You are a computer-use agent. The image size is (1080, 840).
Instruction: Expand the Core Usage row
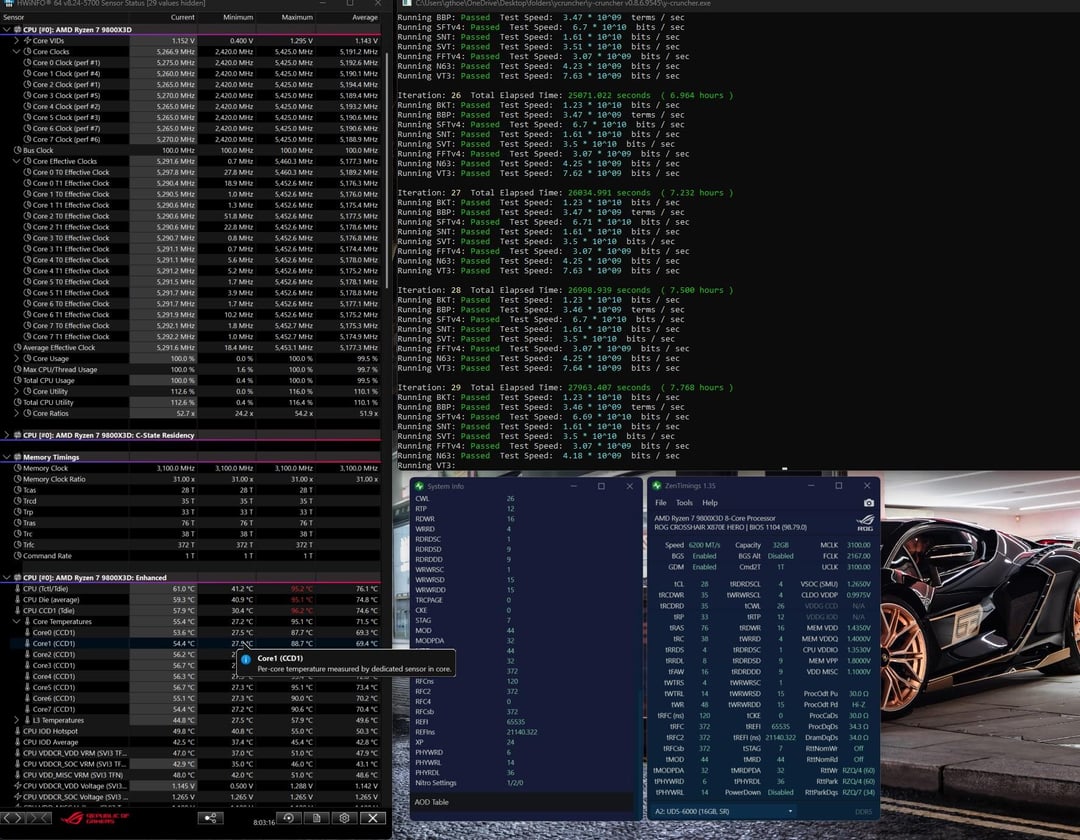coord(17,359)
